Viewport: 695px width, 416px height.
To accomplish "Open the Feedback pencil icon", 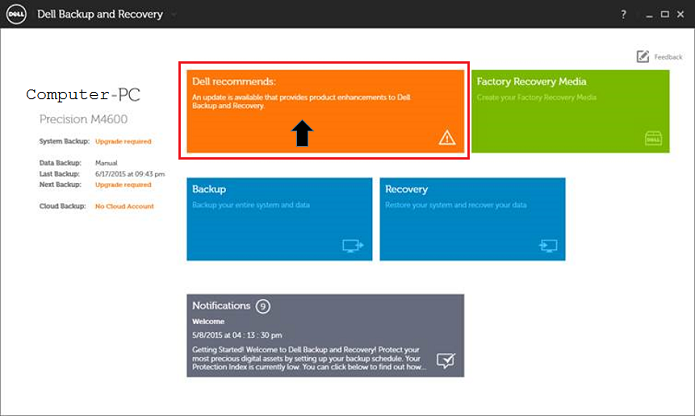I will (x=643, y=57).
